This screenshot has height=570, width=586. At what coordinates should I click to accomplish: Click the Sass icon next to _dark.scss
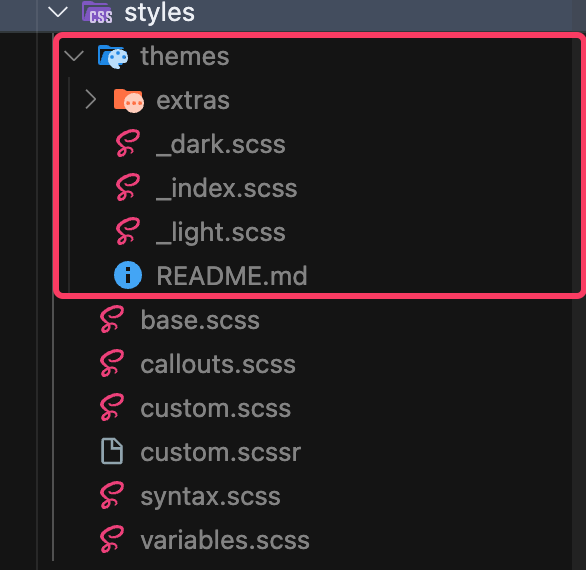[x=128, y=144]
